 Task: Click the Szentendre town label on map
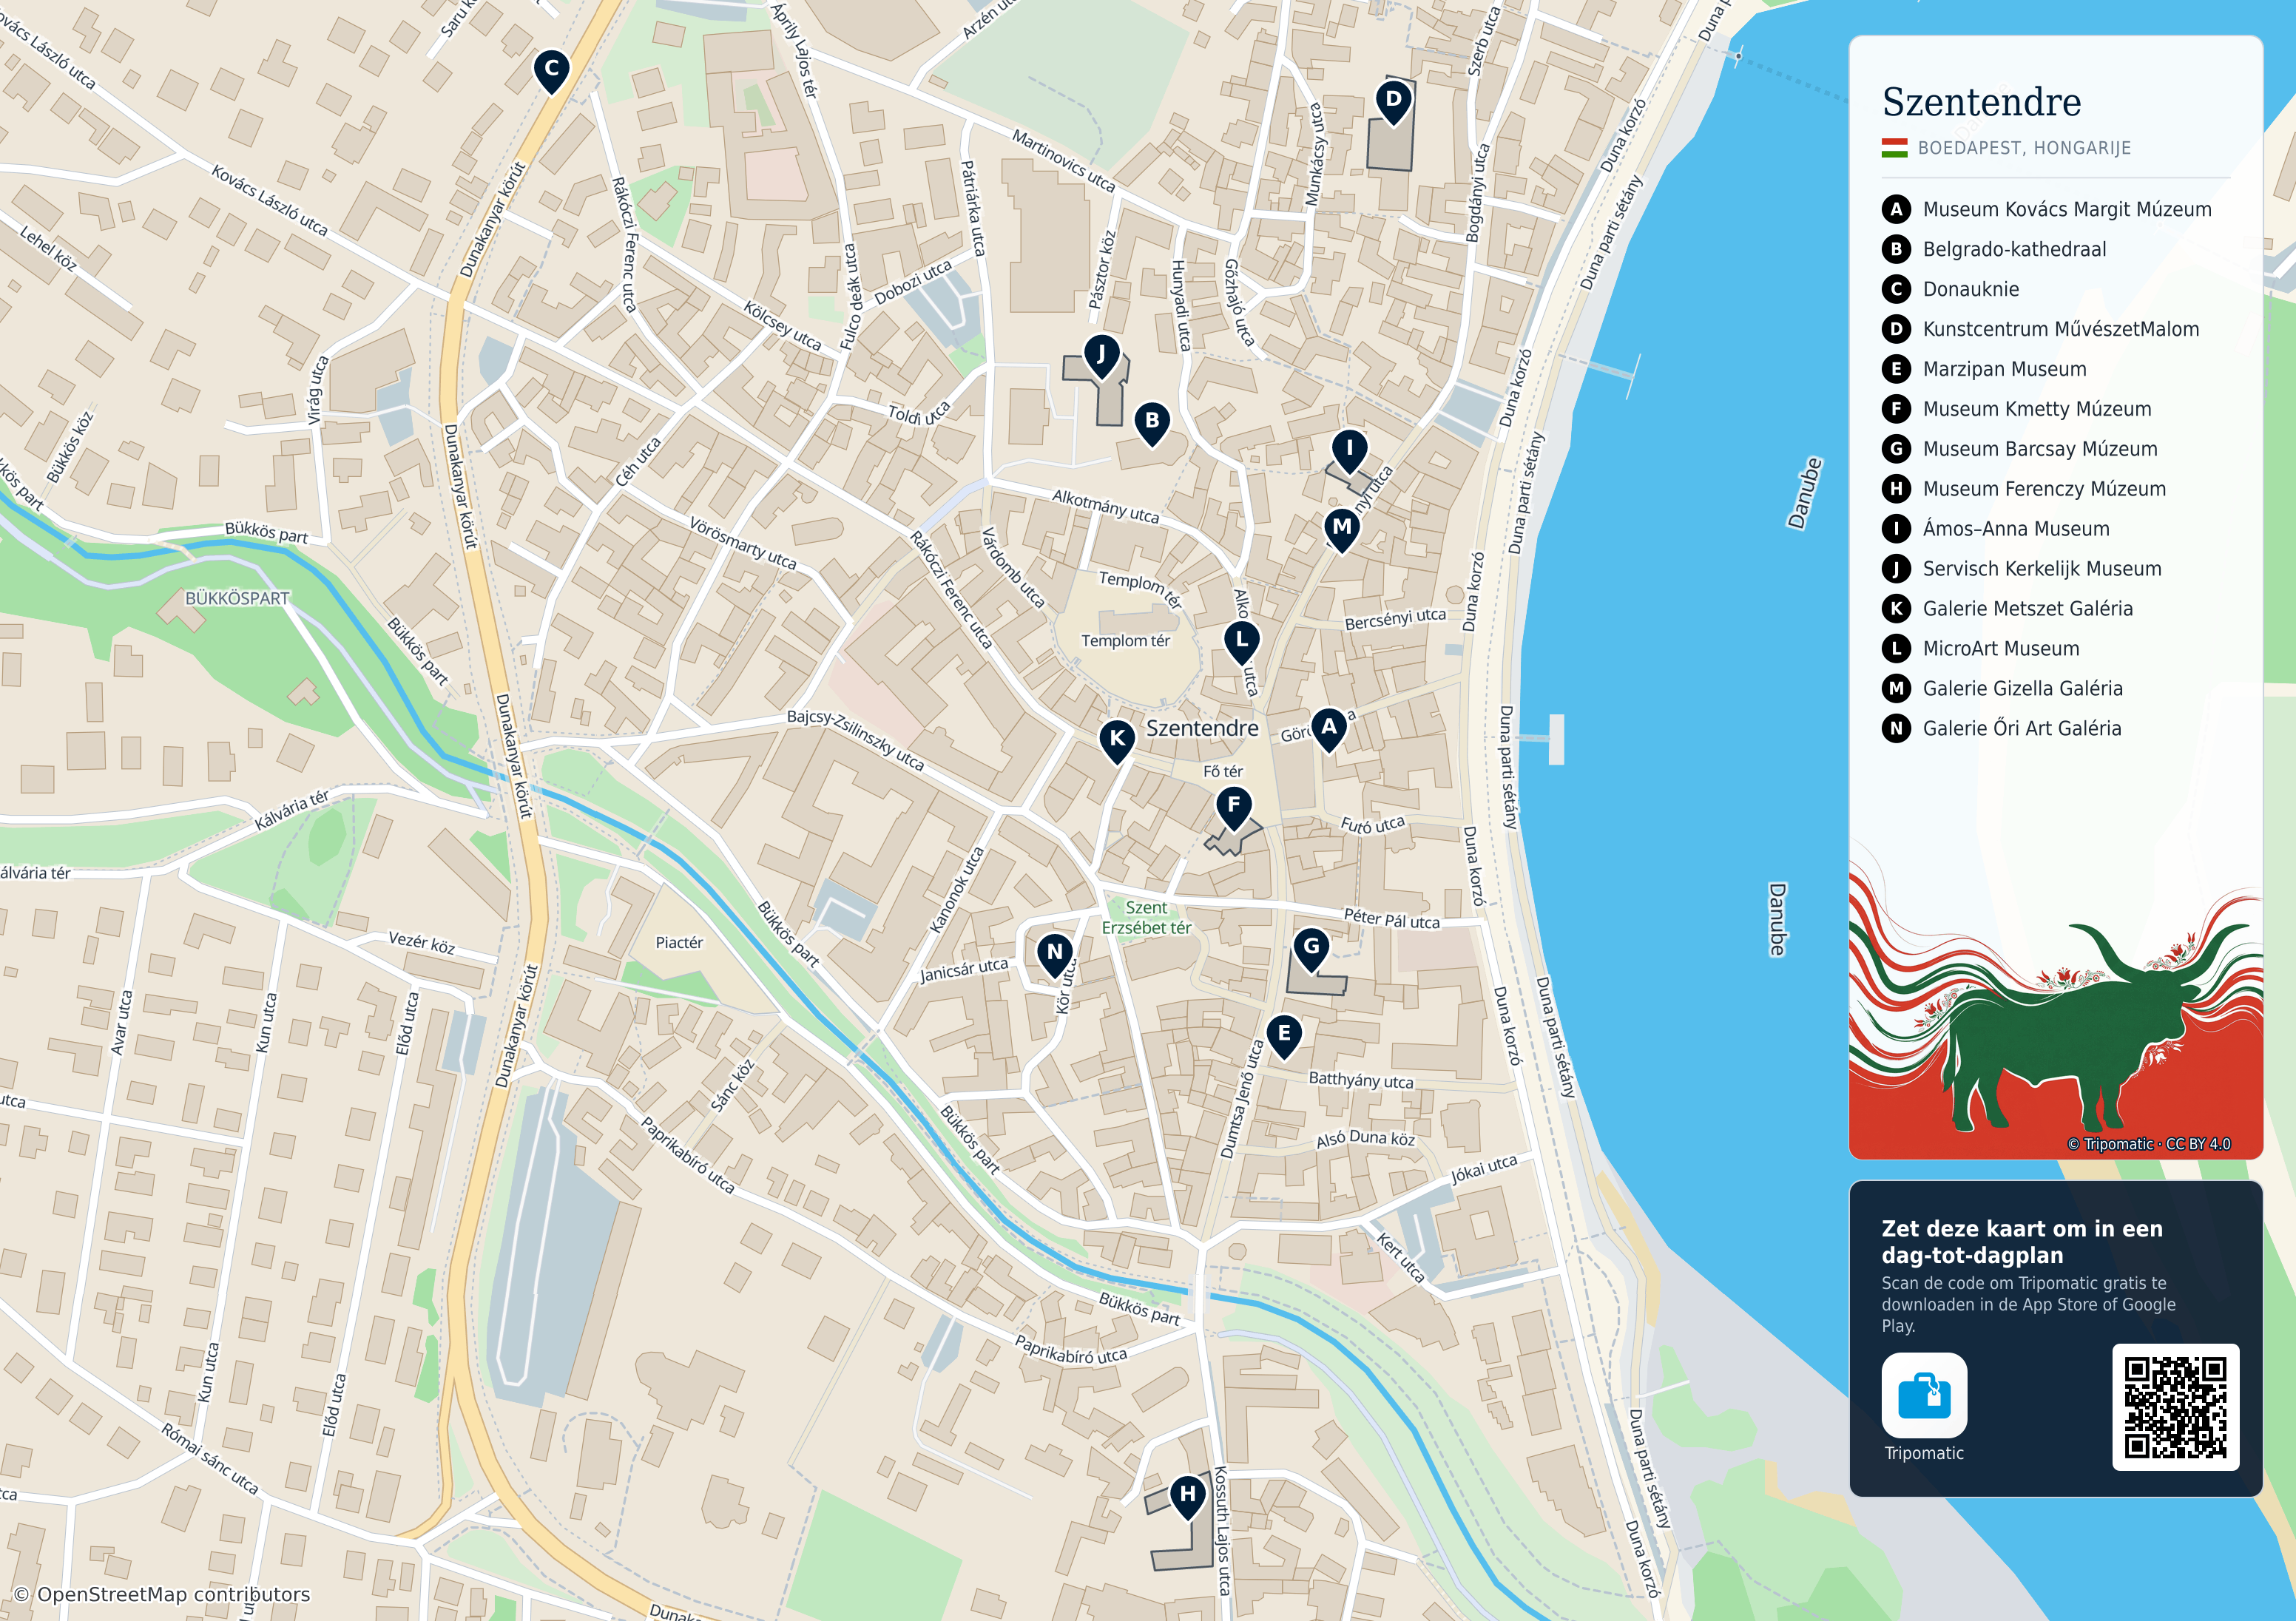[x=1201, y=728]
